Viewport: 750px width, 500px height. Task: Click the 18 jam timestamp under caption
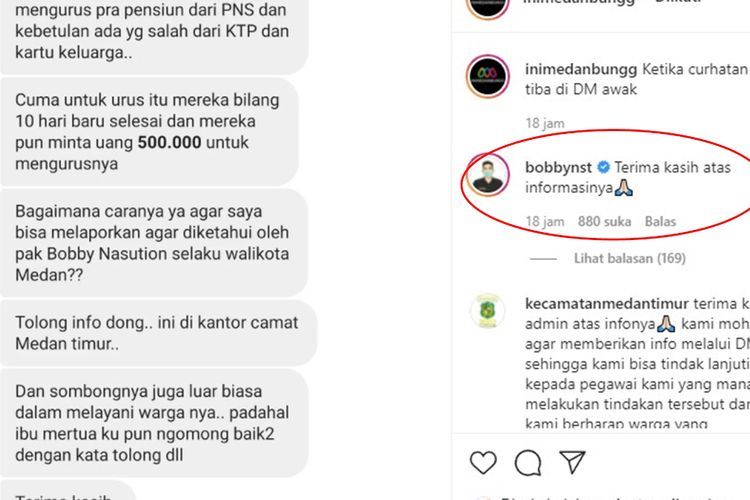(x=545, y=123)
